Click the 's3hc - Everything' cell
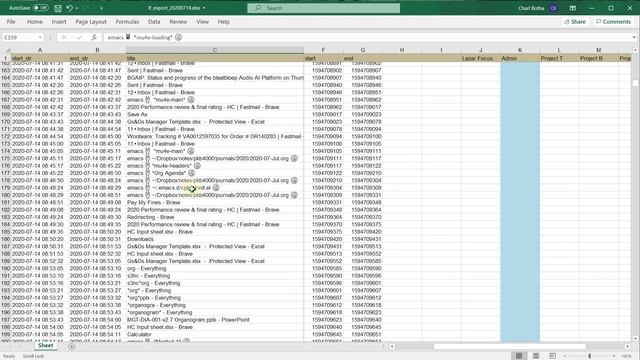This screenshot has height=360, width=640. pos(215,276)
